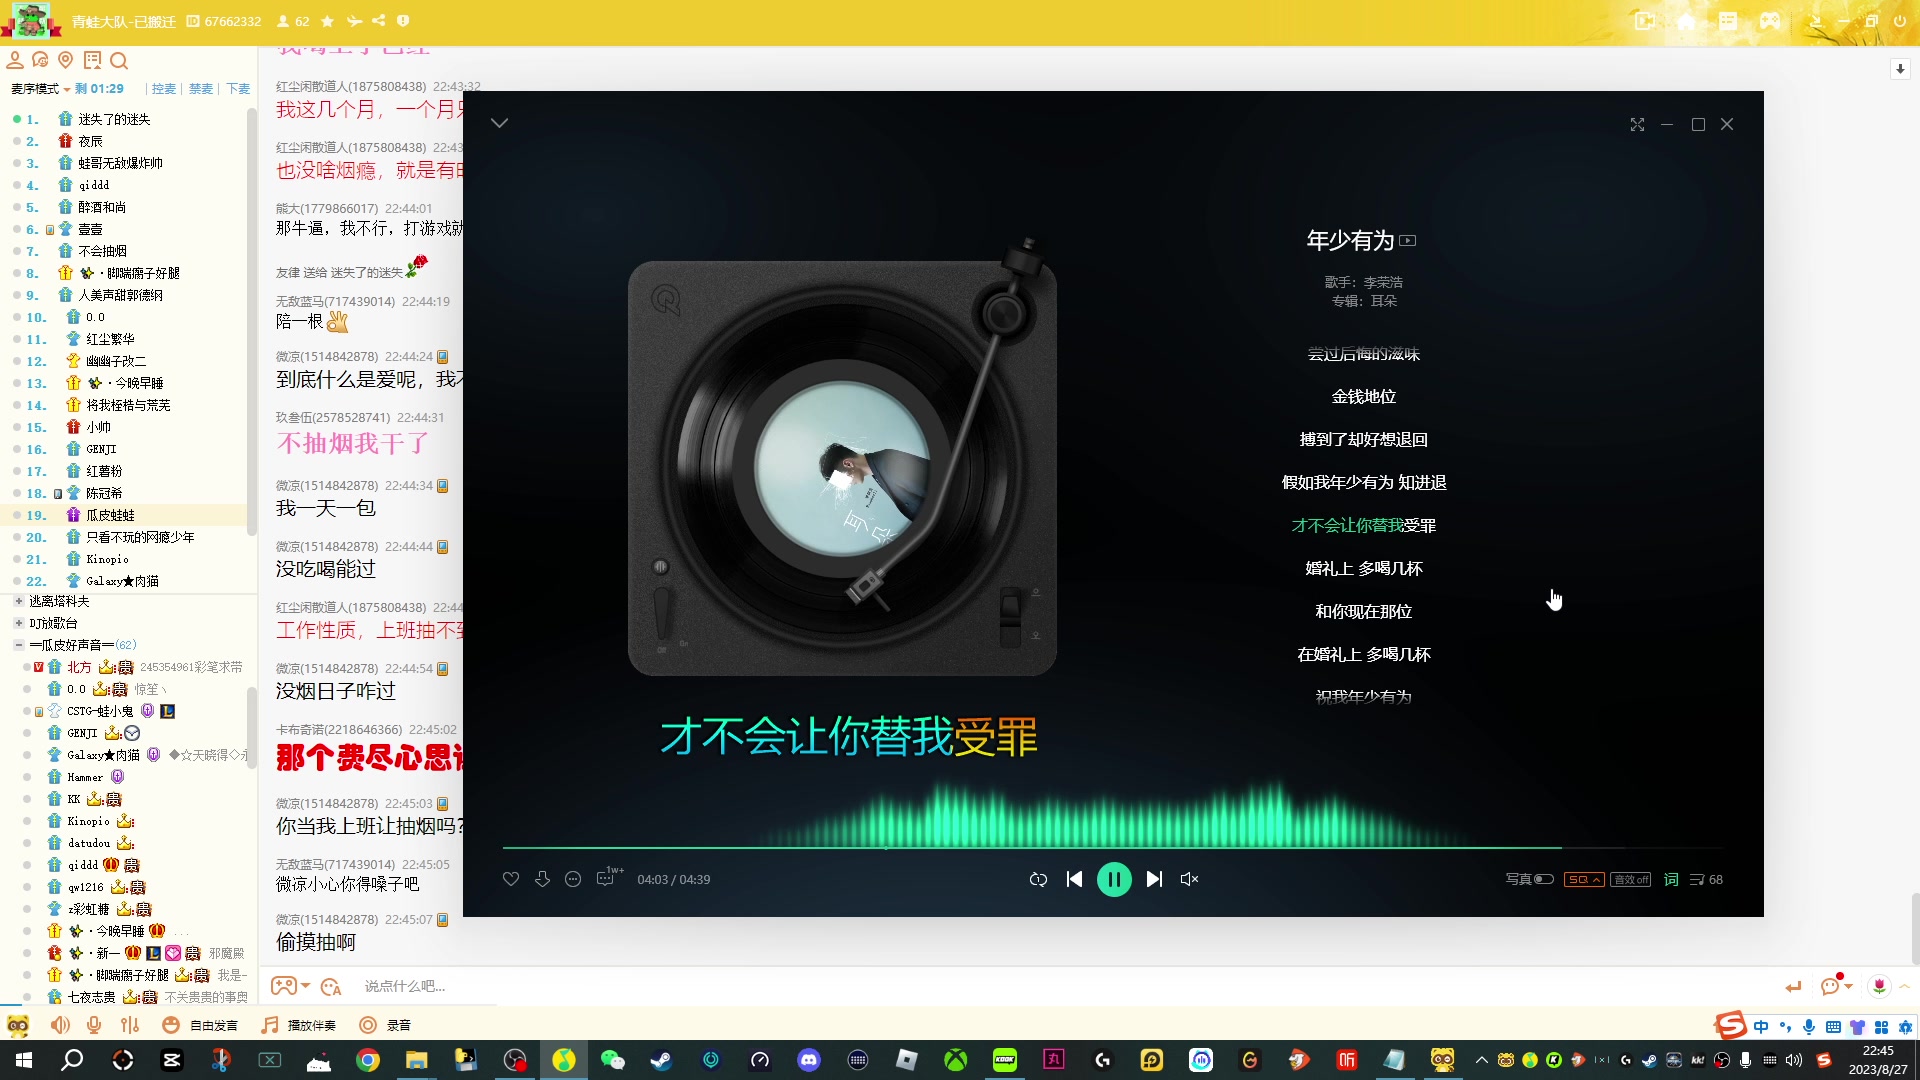This screenshot has width=1920, height=1080.
Task: Like the current song with heart icon
Action: tap(511, 879)
